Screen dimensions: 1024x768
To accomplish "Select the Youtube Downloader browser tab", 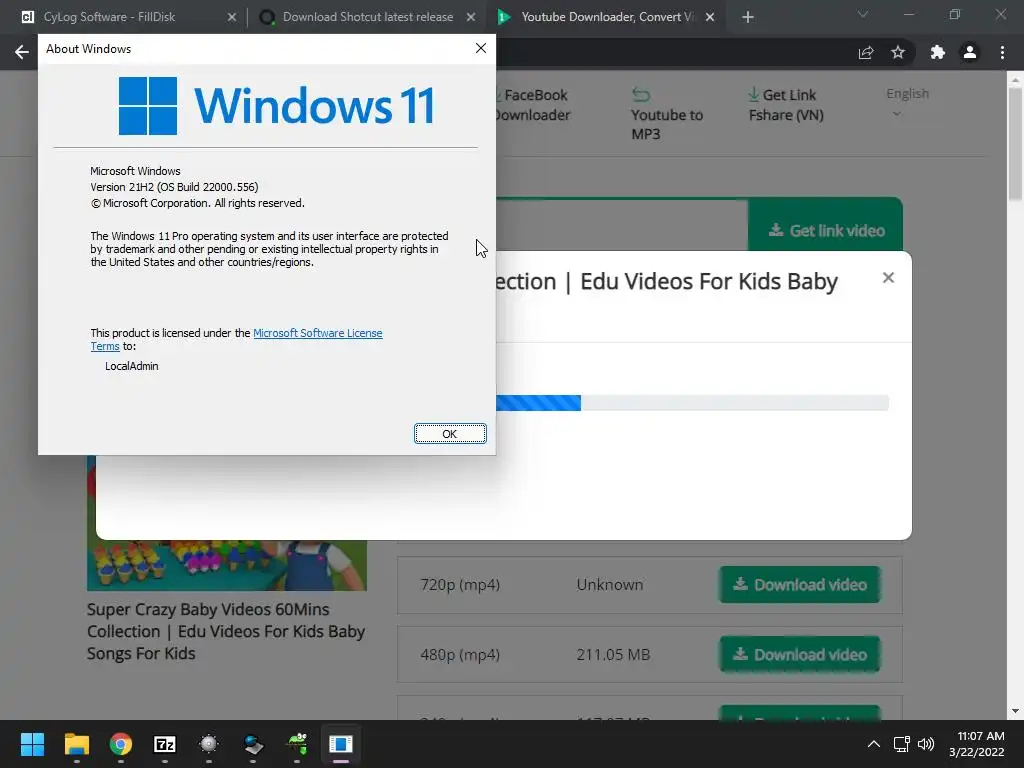I will pyautogui.click(x=606, y=17).
